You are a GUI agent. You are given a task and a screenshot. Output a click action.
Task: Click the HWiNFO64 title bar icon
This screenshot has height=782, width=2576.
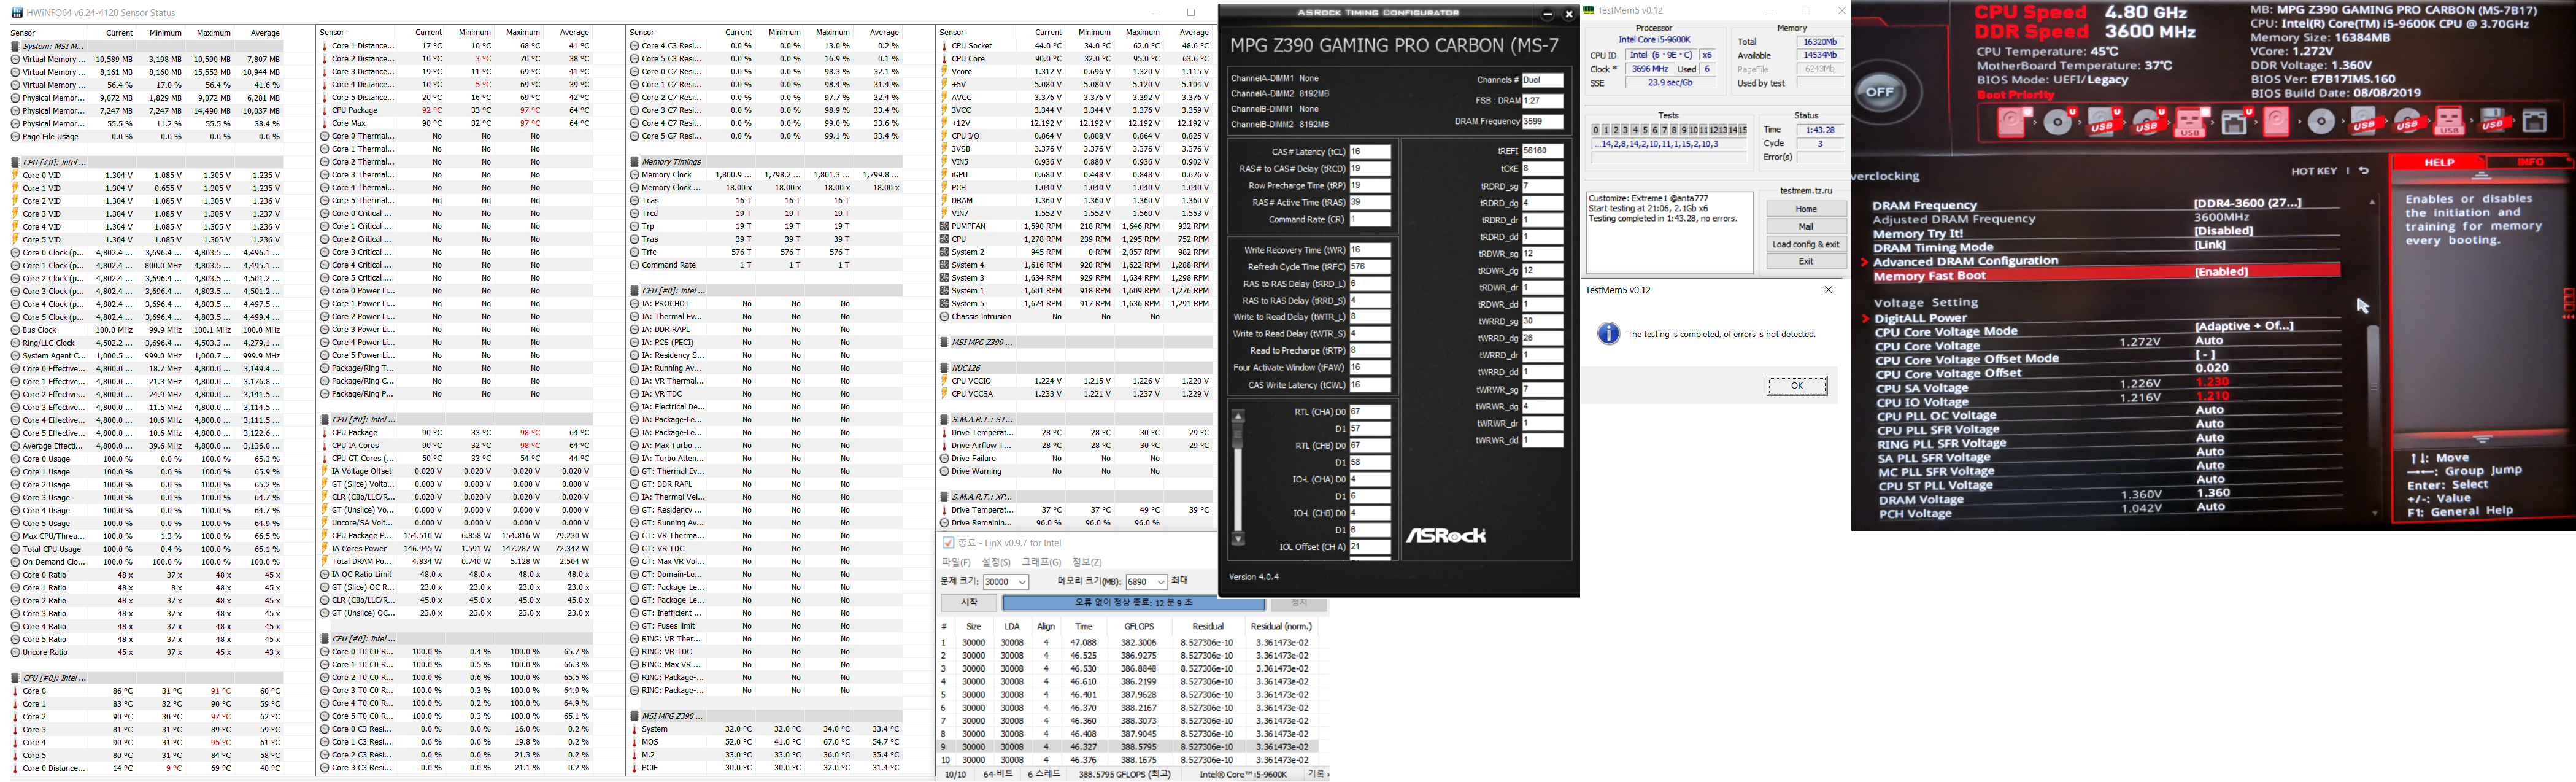point(16,12)
